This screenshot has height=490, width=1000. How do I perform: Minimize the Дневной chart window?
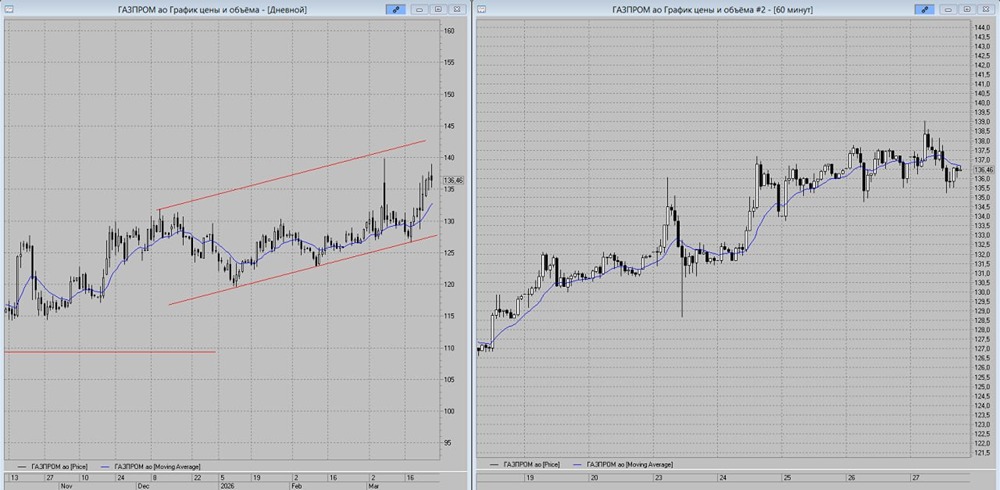pos(420,10)
